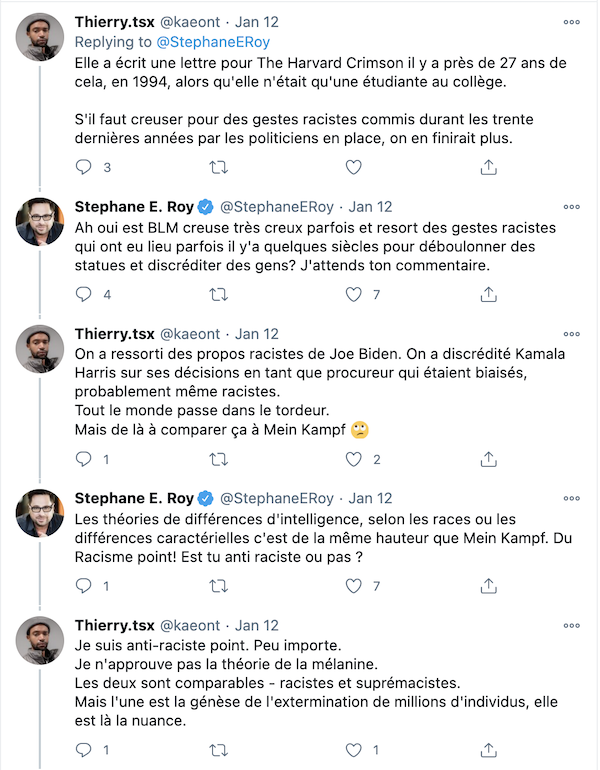The image size is (600, 770).
Task: Retweet Stephane's tweet about Mein Kampf theories
Action: (x=218, y=586)
